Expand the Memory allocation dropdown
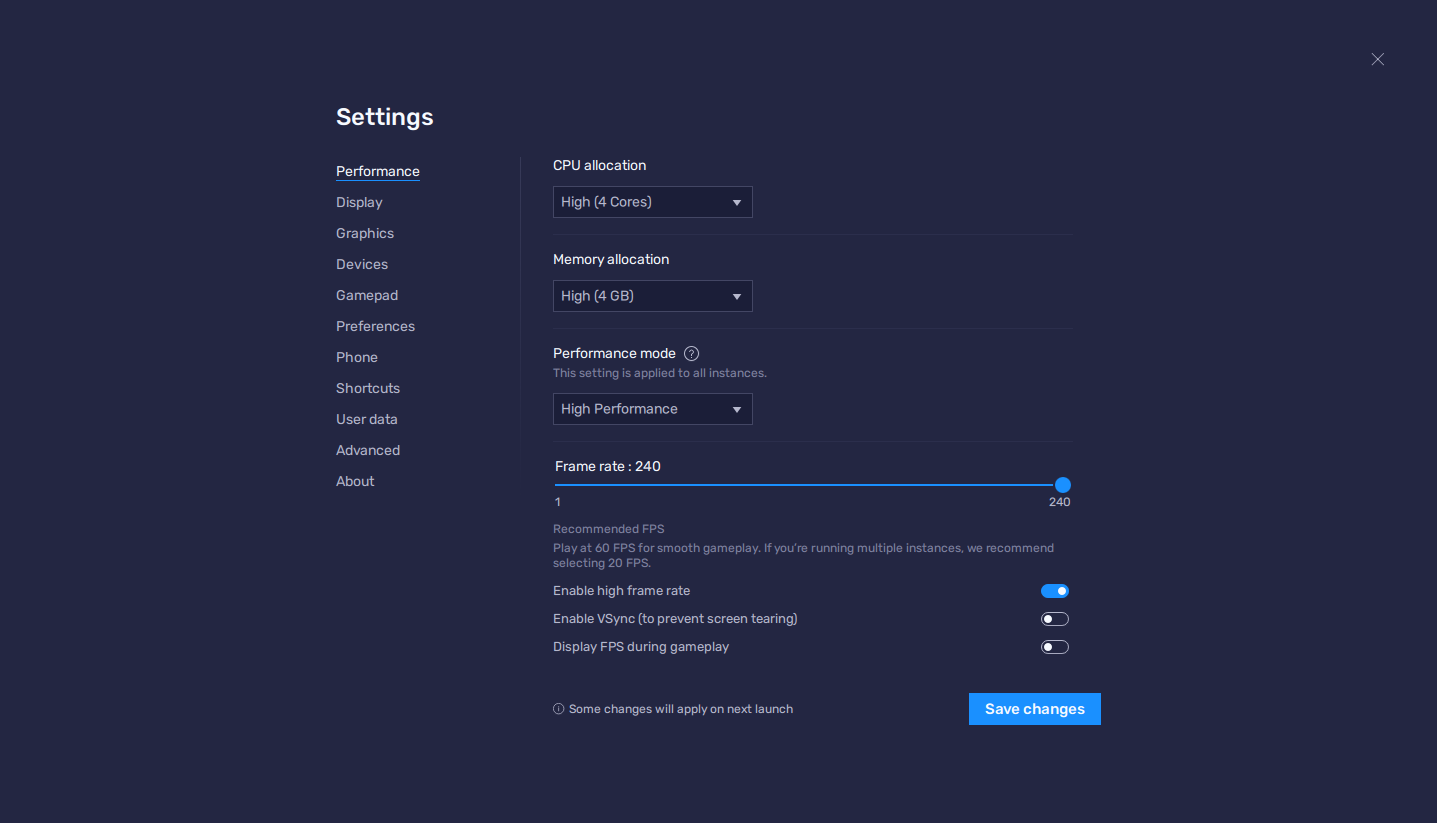This screenshot has width=1437, height=823. click(653, 296)
